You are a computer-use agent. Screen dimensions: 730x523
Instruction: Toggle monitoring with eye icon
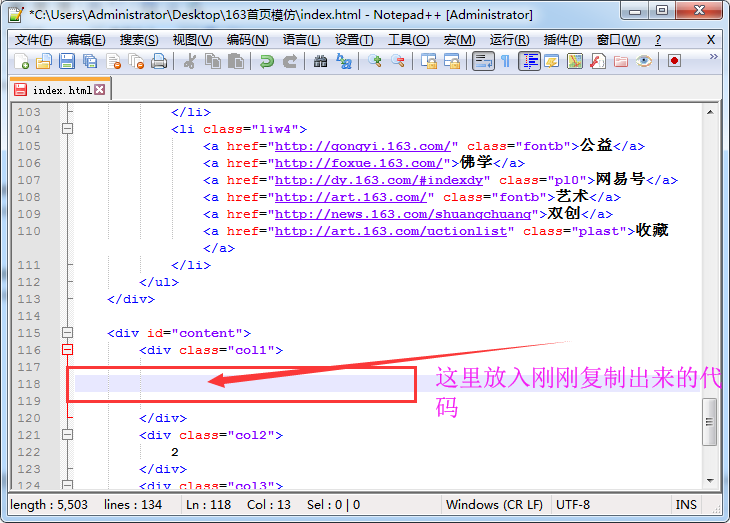(x=644, y=61)
